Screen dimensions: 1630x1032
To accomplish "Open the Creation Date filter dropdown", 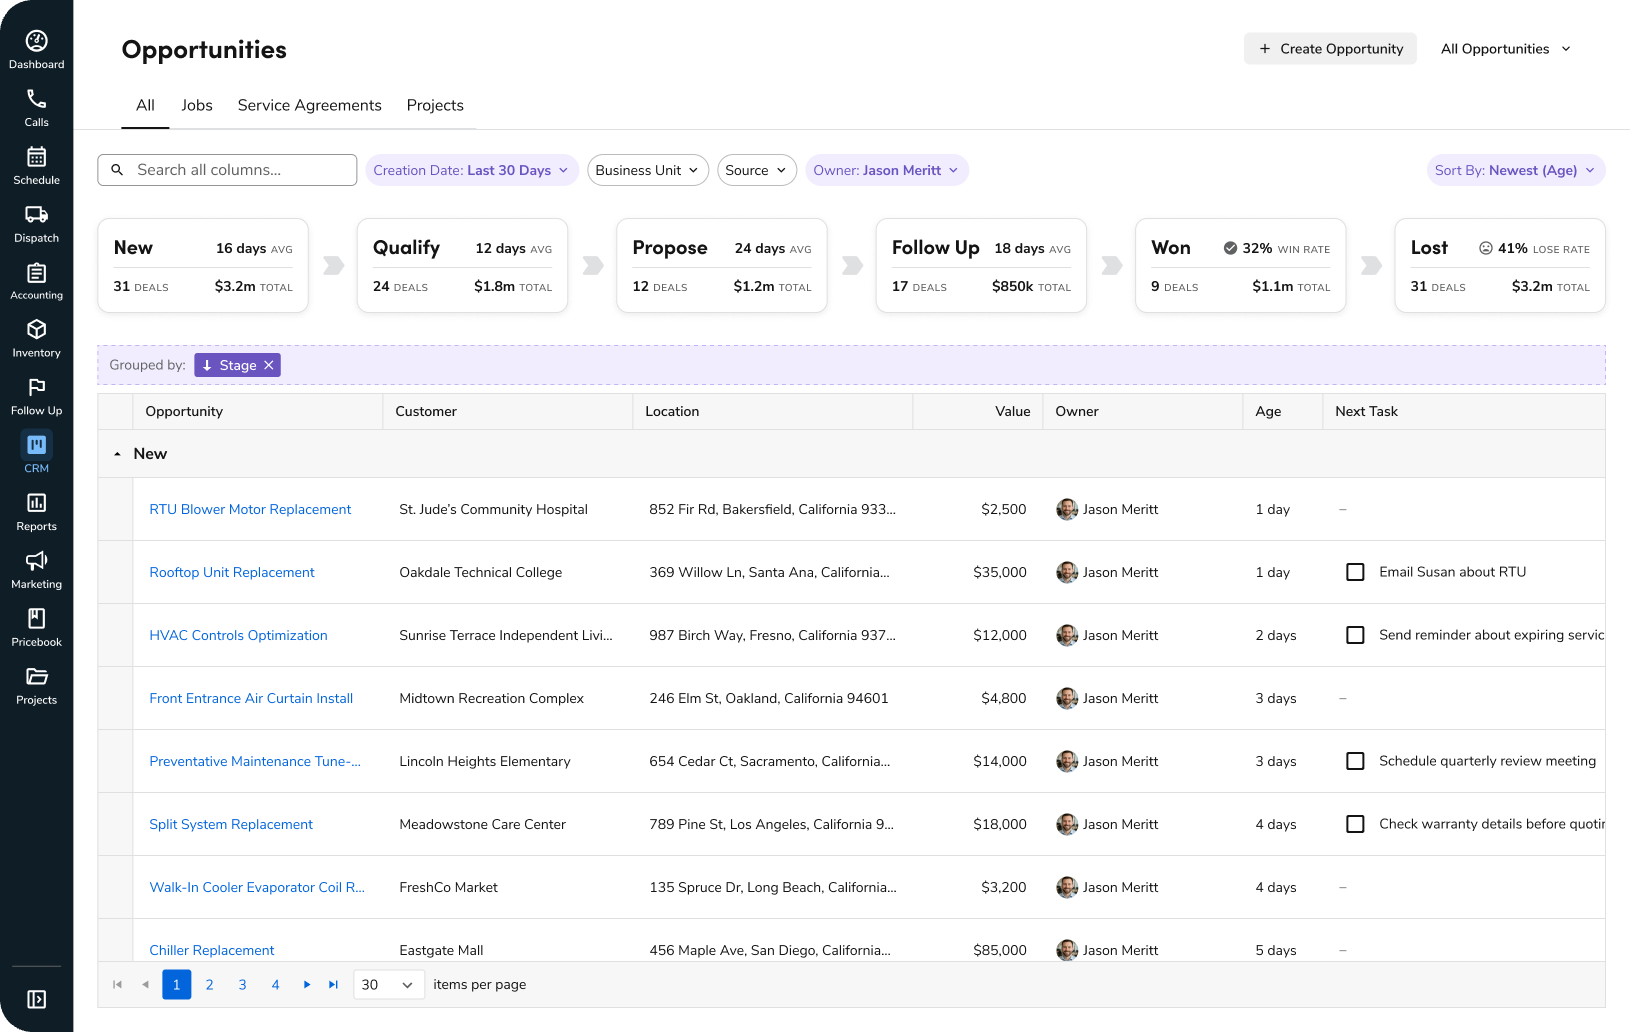I will 471,170.
